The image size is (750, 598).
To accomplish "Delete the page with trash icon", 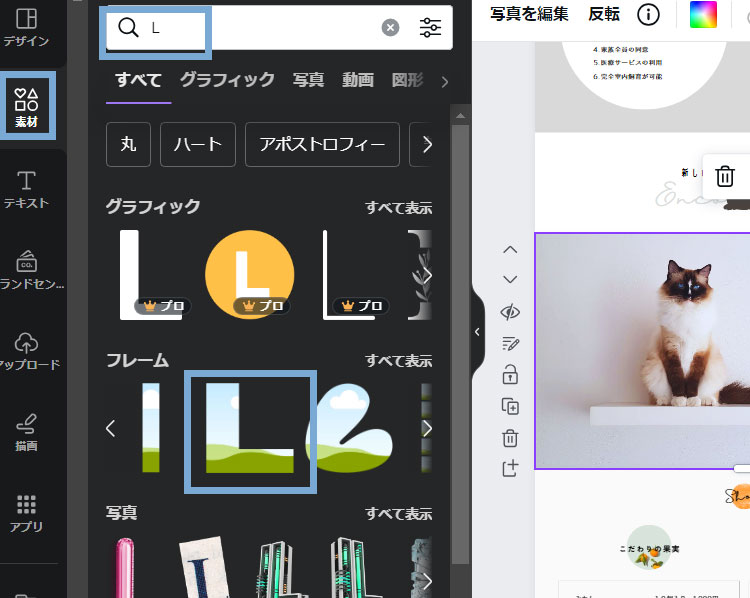I will pos(510,438).
